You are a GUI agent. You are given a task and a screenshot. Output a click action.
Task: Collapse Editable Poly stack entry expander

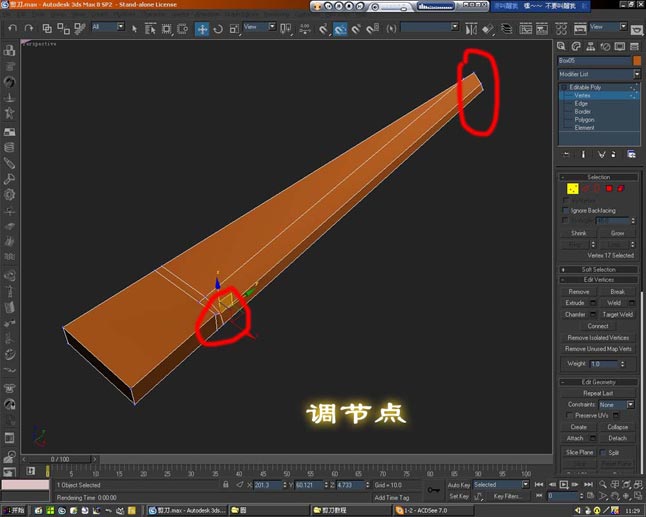[x=564, y=87]
